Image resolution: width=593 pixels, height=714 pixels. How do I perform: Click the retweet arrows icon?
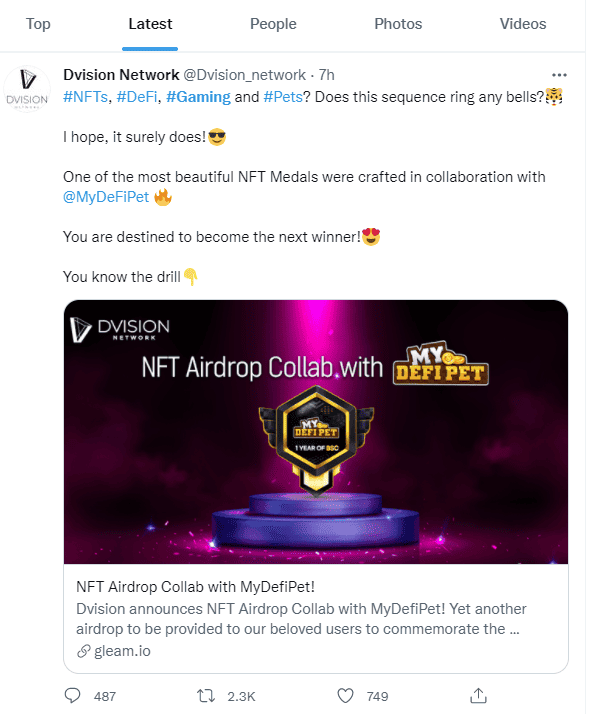pos(205,695)
